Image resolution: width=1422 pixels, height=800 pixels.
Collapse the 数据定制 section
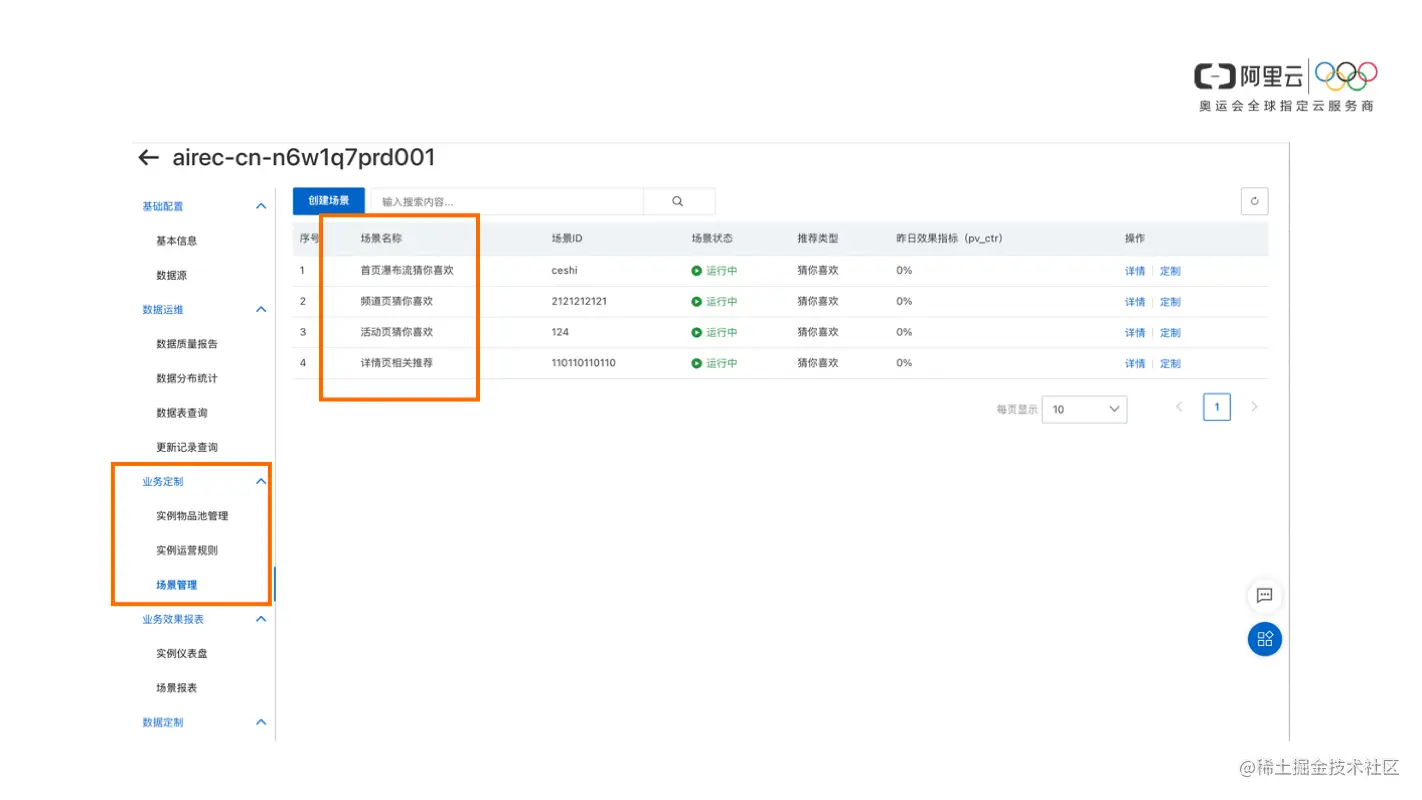[x=261, y=722]
